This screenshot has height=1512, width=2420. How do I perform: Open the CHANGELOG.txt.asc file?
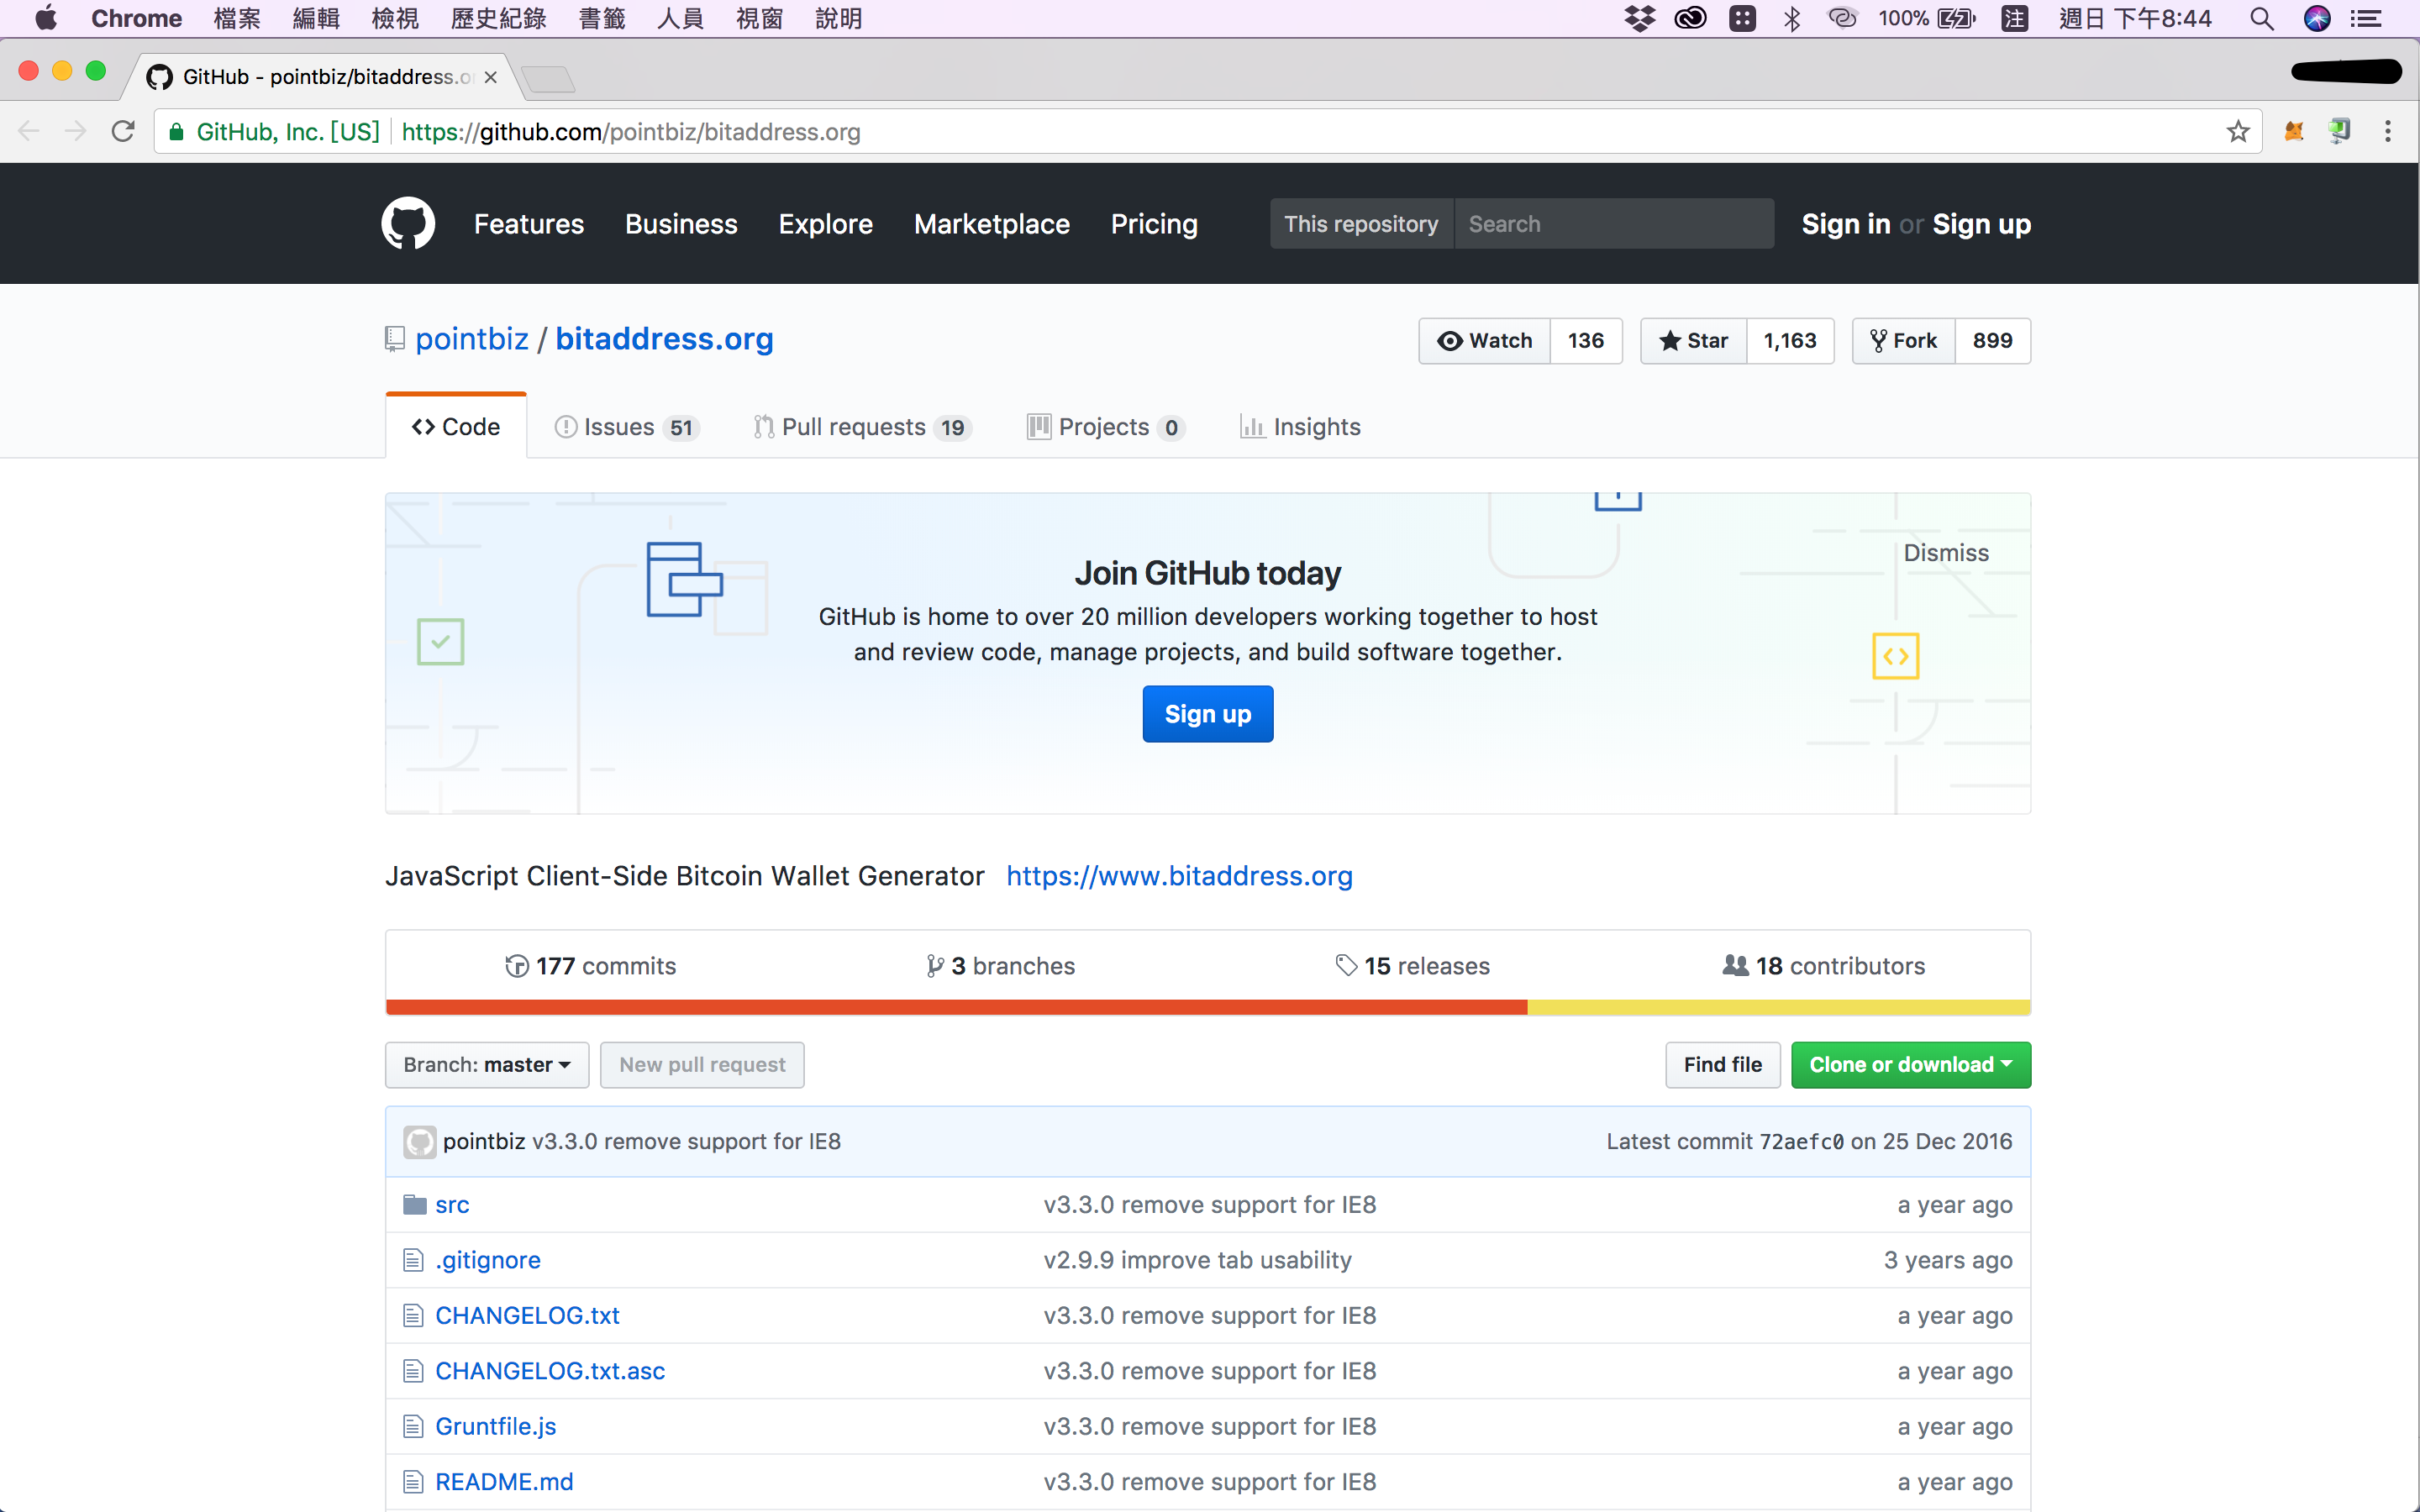click(x=550, y=1370)
